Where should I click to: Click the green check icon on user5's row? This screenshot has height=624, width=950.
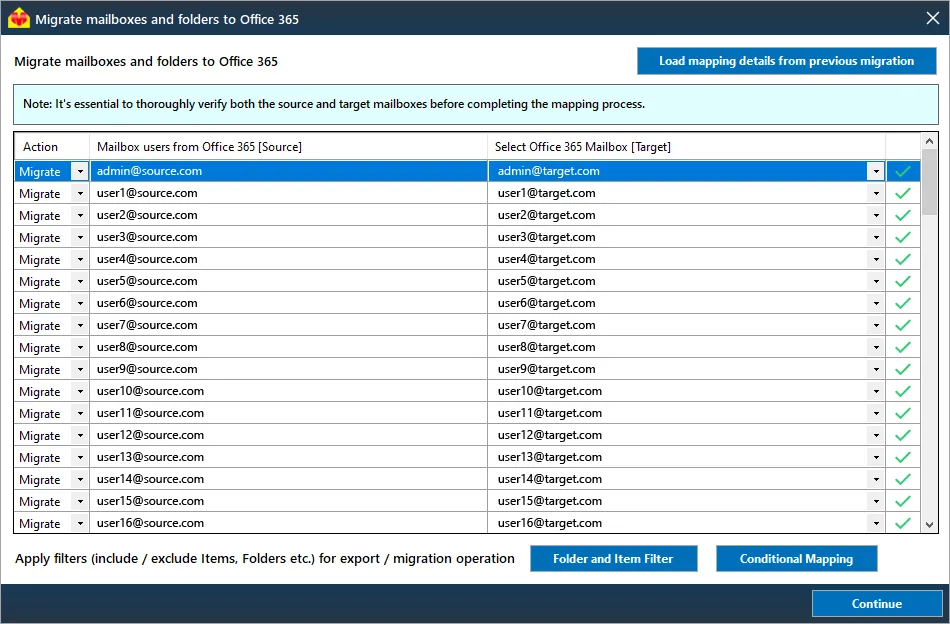[902, 281]
